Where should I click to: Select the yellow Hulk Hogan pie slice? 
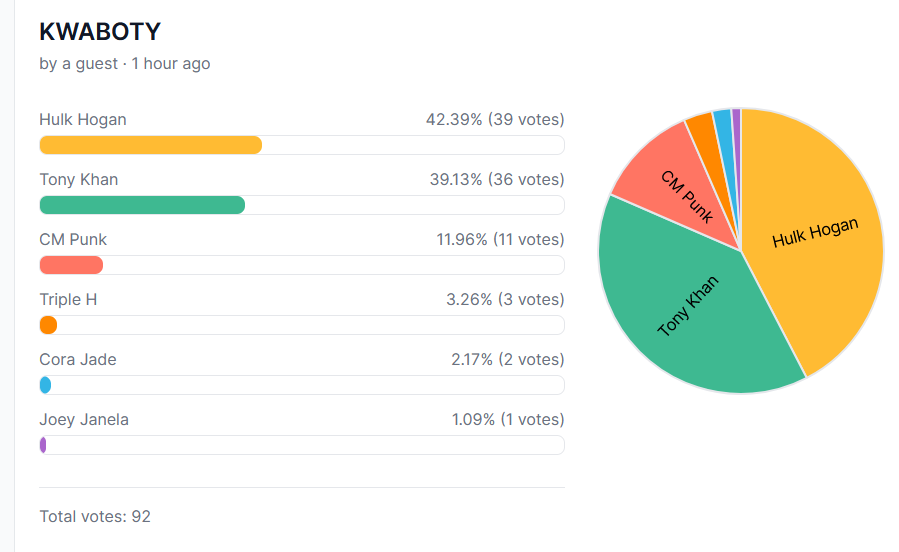click(x=815, y=240)
